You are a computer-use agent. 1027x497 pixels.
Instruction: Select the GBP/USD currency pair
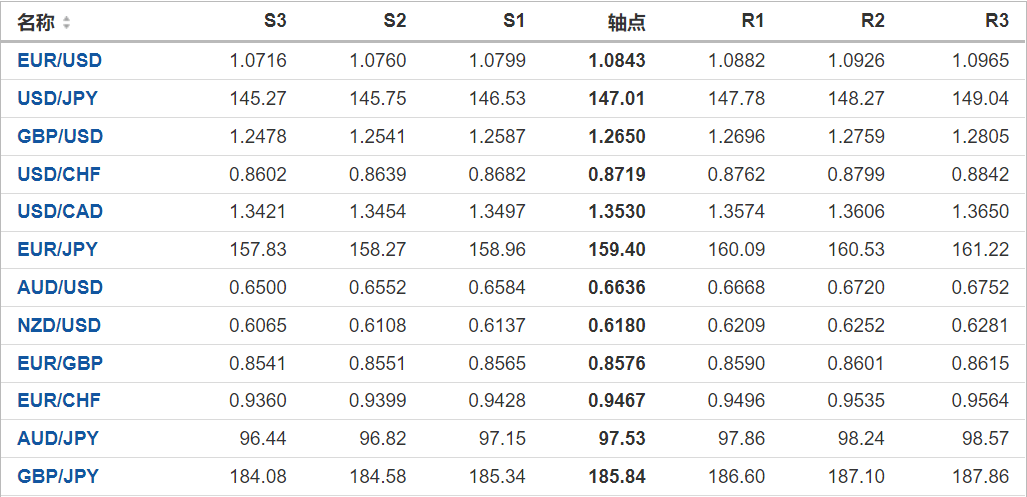click(x=60, y=136)
